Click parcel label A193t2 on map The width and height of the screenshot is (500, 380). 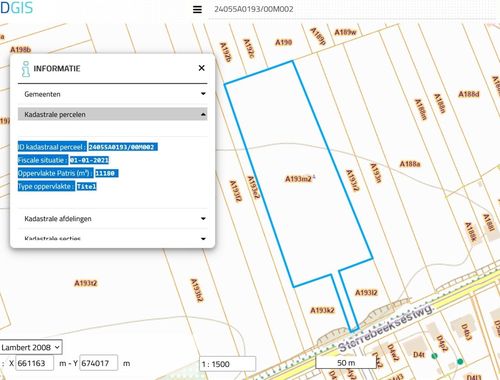point(86,283)
